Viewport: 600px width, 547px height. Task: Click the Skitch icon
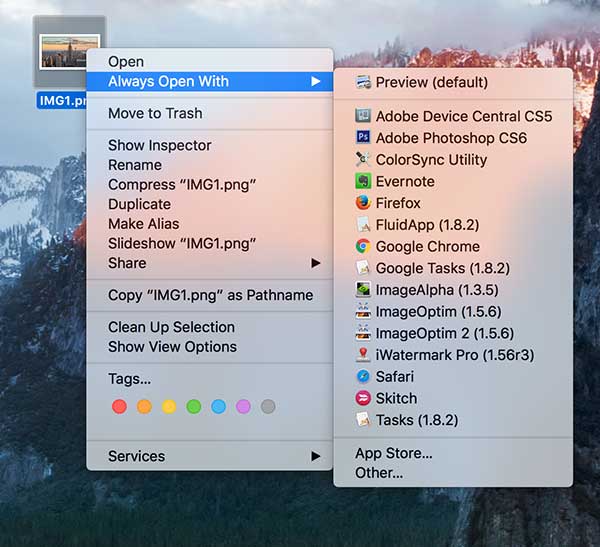click(x=363, y=398)
